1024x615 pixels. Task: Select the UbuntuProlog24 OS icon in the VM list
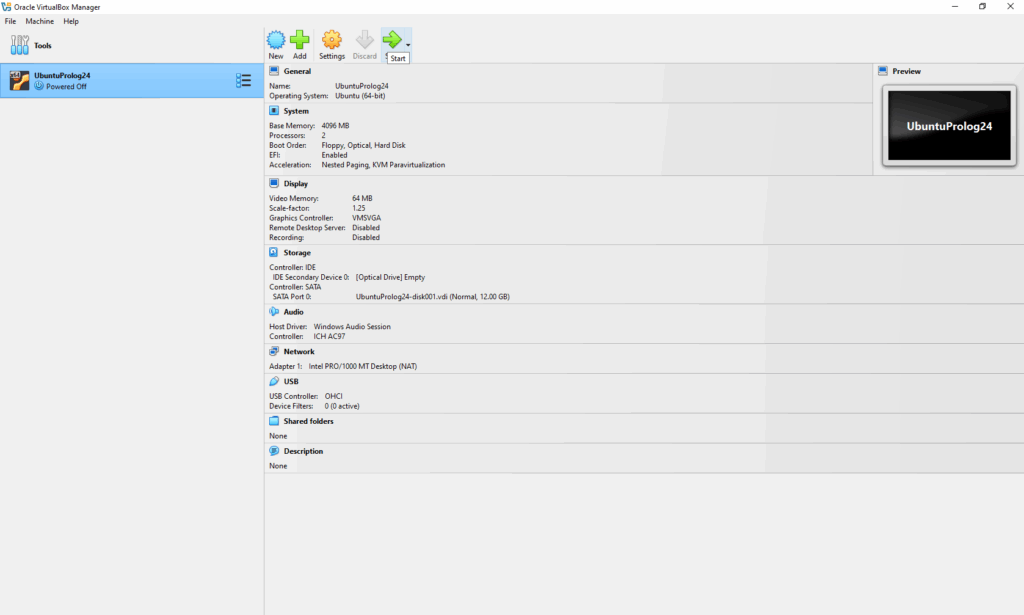(20, 80)
